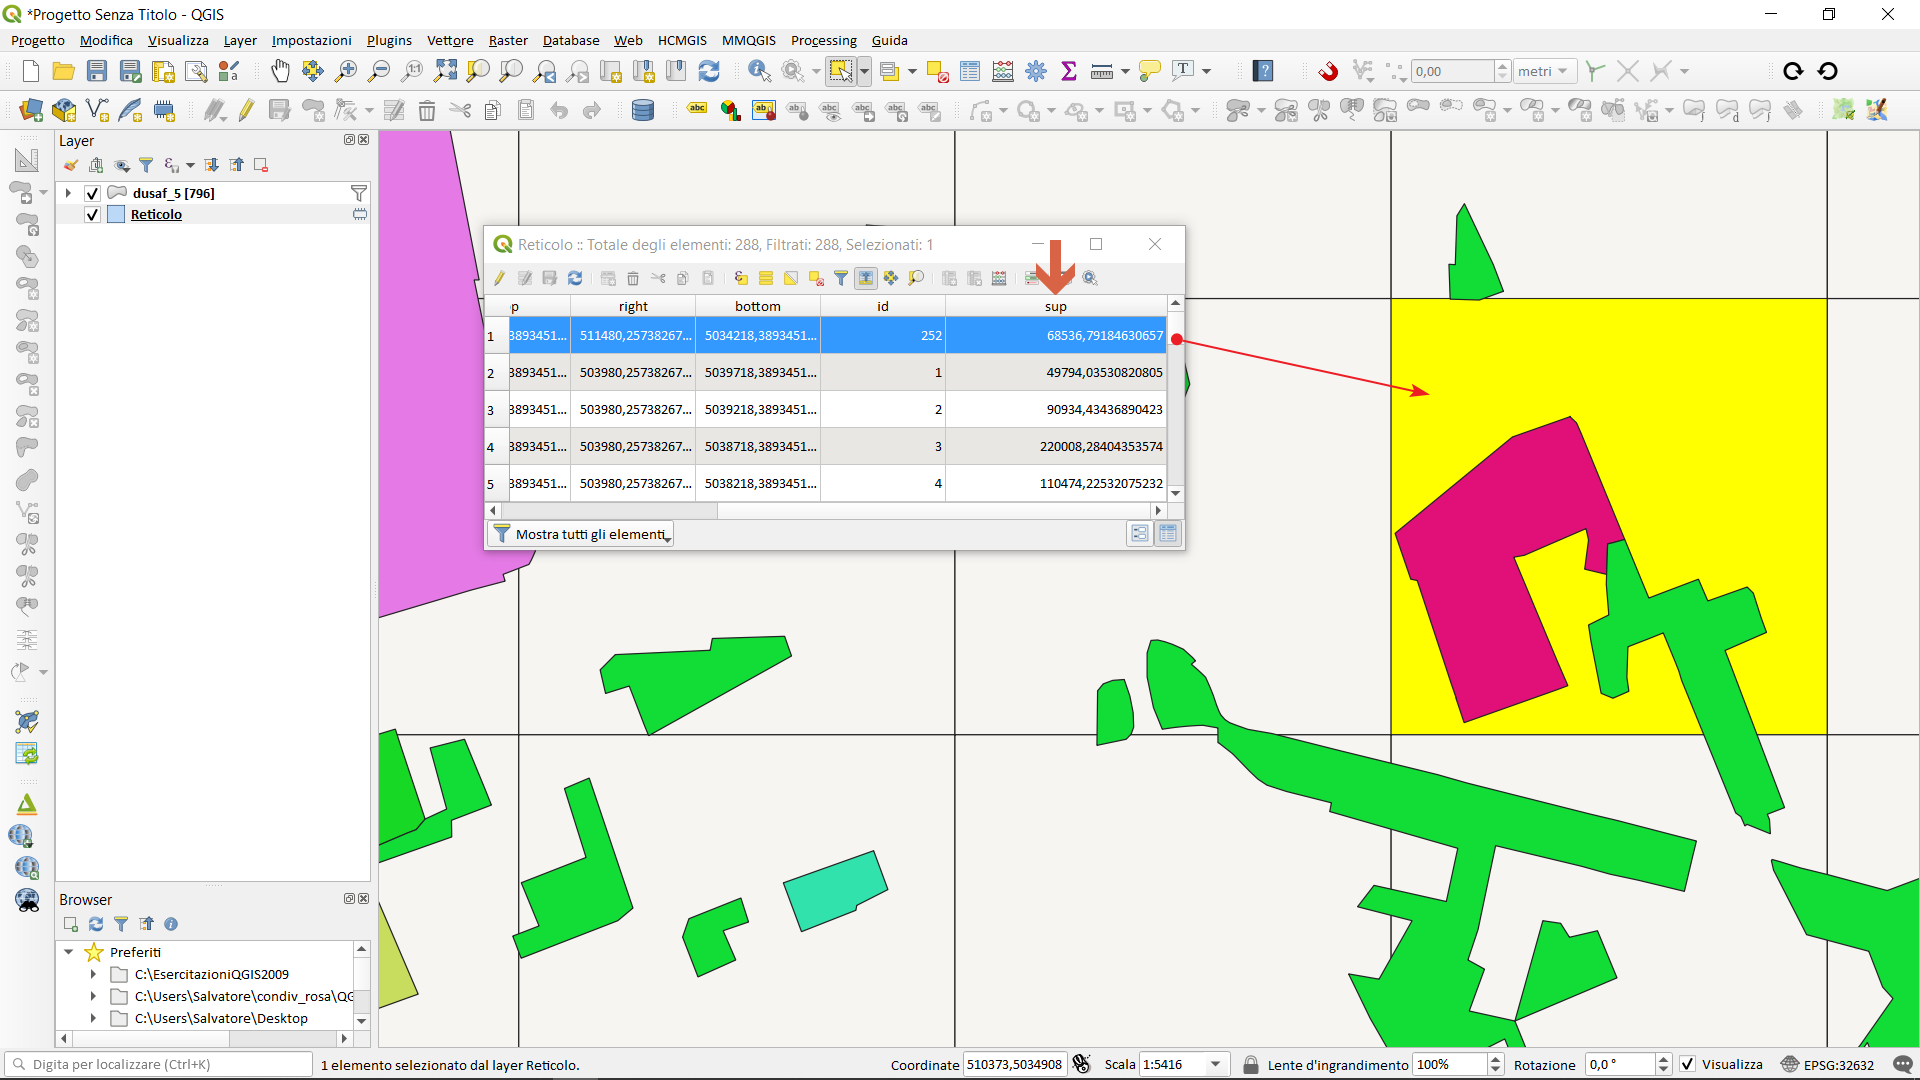Toggle the Visualizza render checkbox
Viewport: 1920px width, 1080px height.
pyautogui.click(x=1688, y=1064)
